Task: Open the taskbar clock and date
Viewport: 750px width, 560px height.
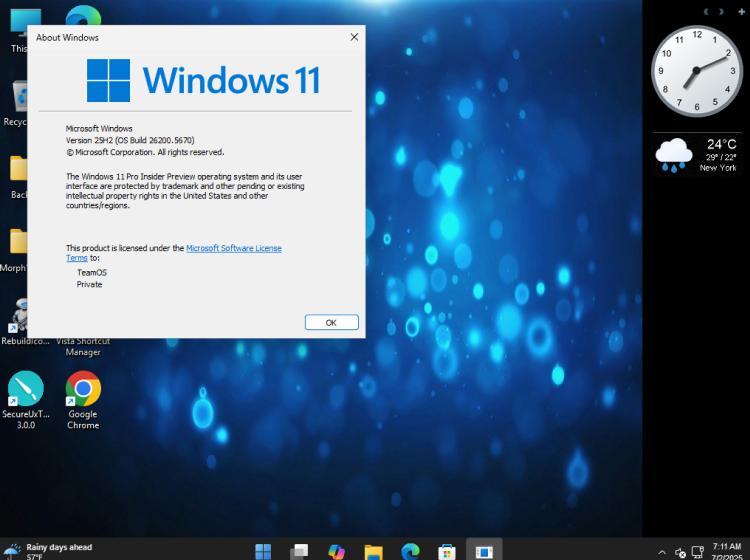Action: point(726,551)
